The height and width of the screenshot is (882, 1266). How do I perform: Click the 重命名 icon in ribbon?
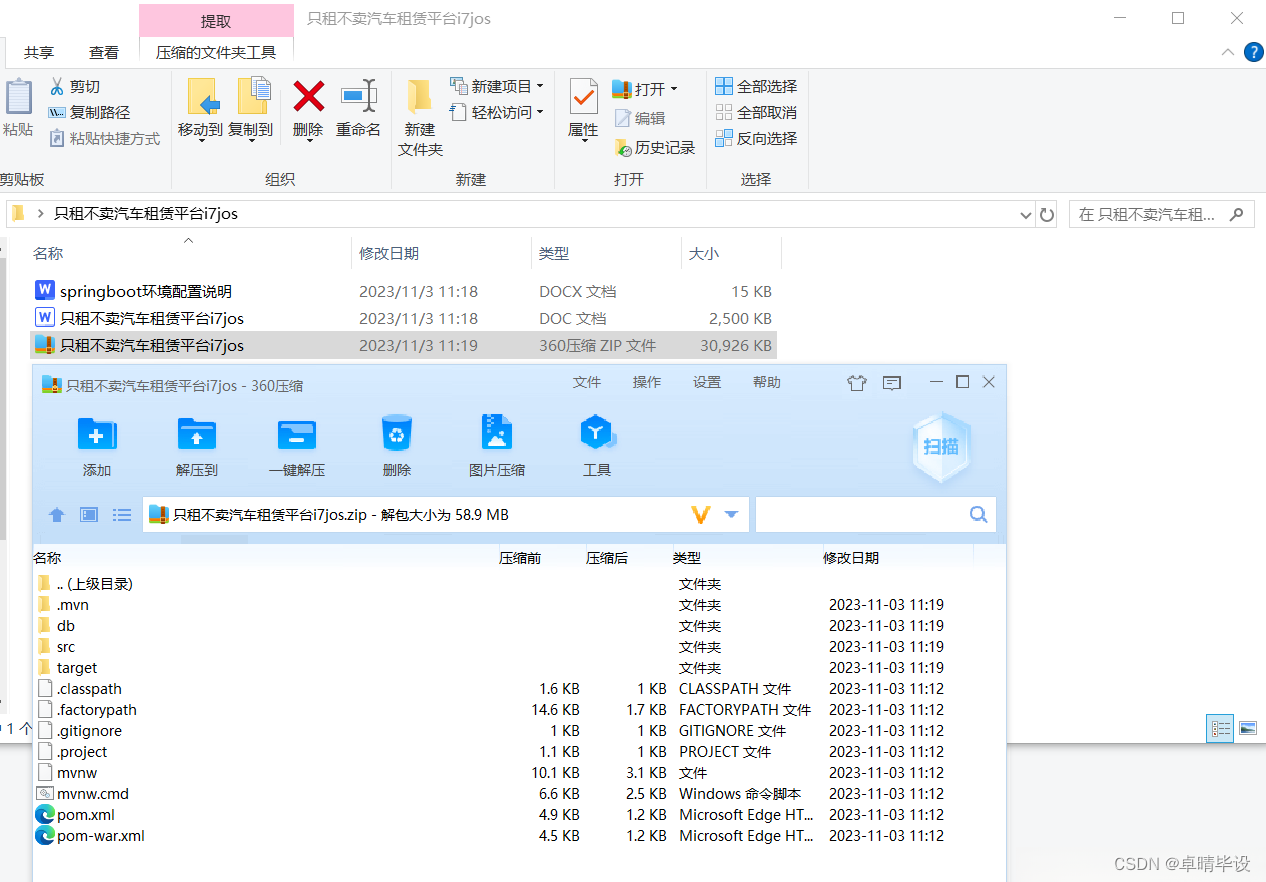358,96
